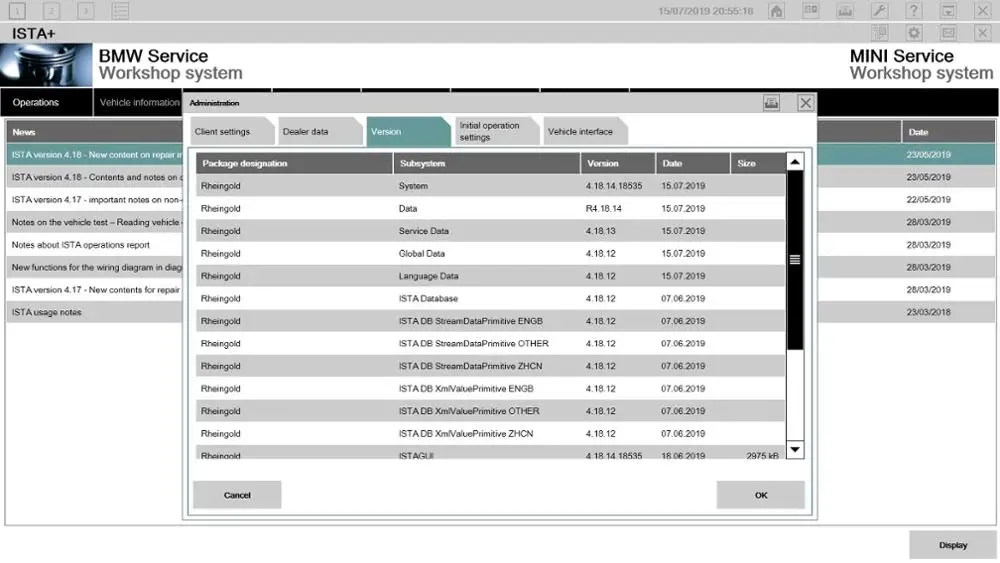Screen dimensions: 1000x563
Task: Click the Cancel button
Action: click(237, 495)
